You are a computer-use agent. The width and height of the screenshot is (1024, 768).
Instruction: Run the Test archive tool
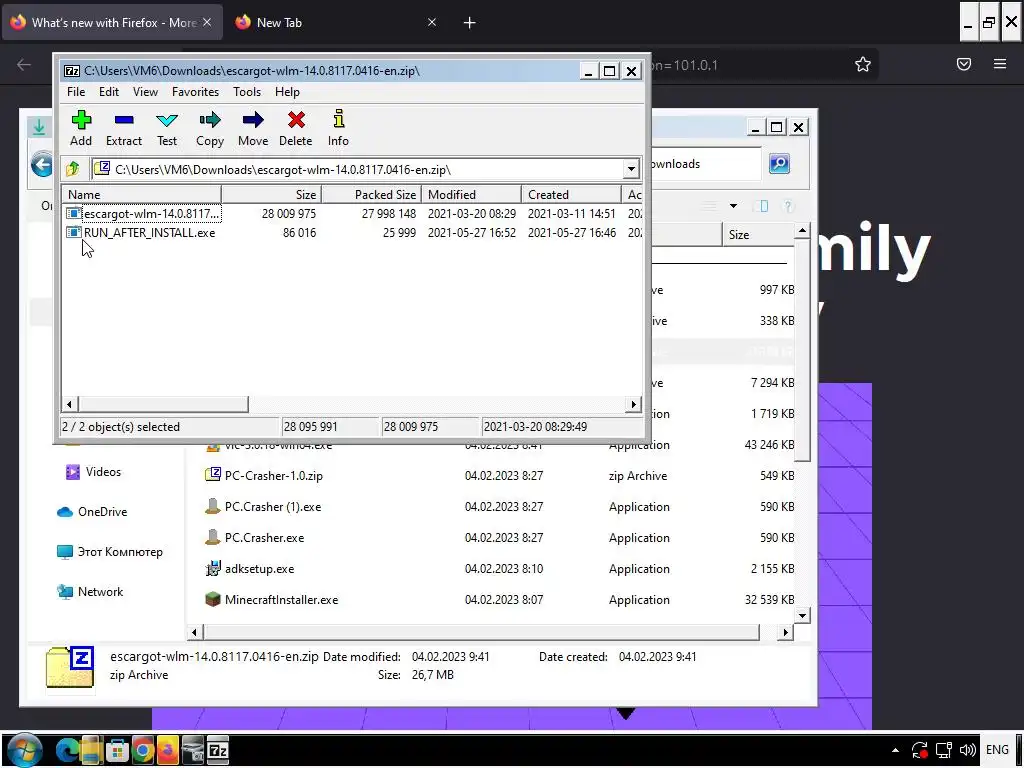coord(167,129)
